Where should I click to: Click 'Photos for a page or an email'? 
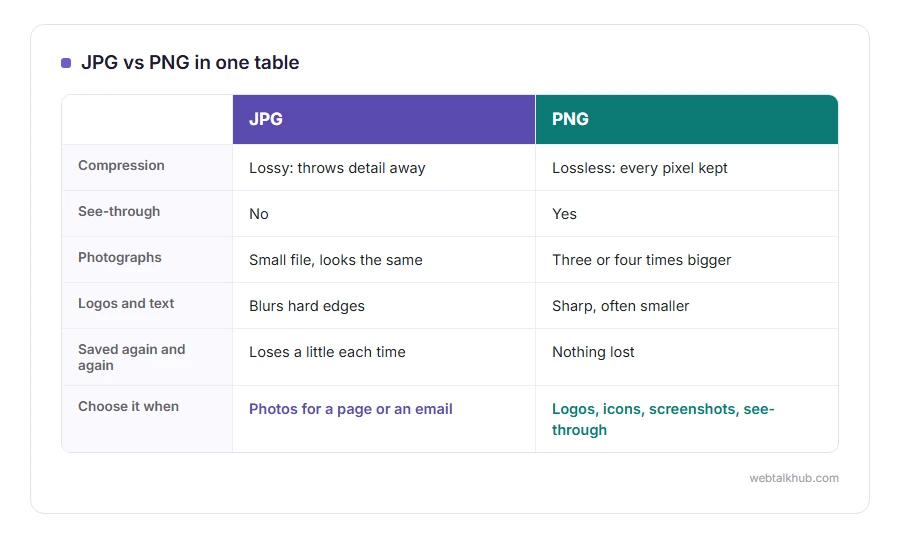point(351,409)
